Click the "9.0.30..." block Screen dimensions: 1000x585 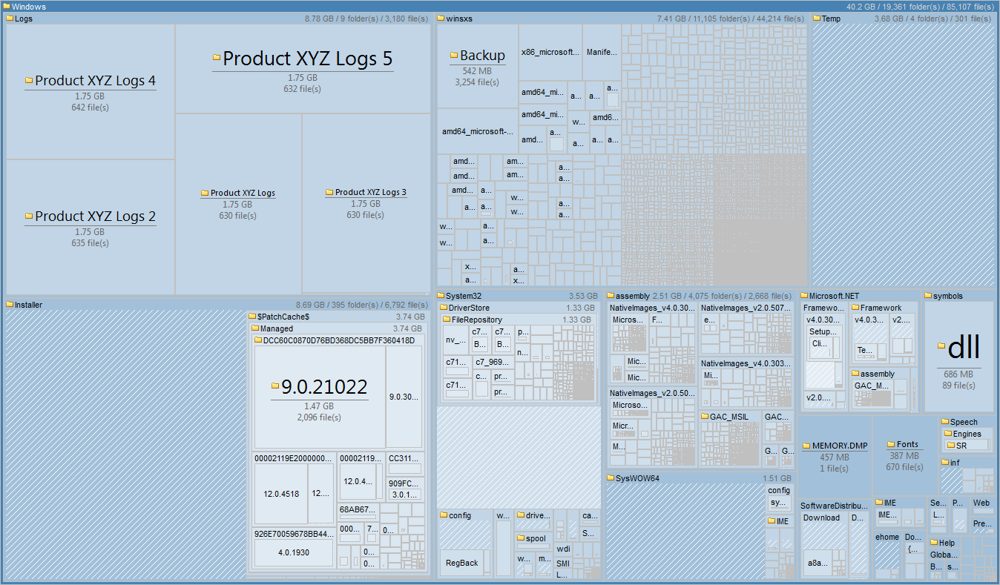pyautogui.click(x=404, y=397)
